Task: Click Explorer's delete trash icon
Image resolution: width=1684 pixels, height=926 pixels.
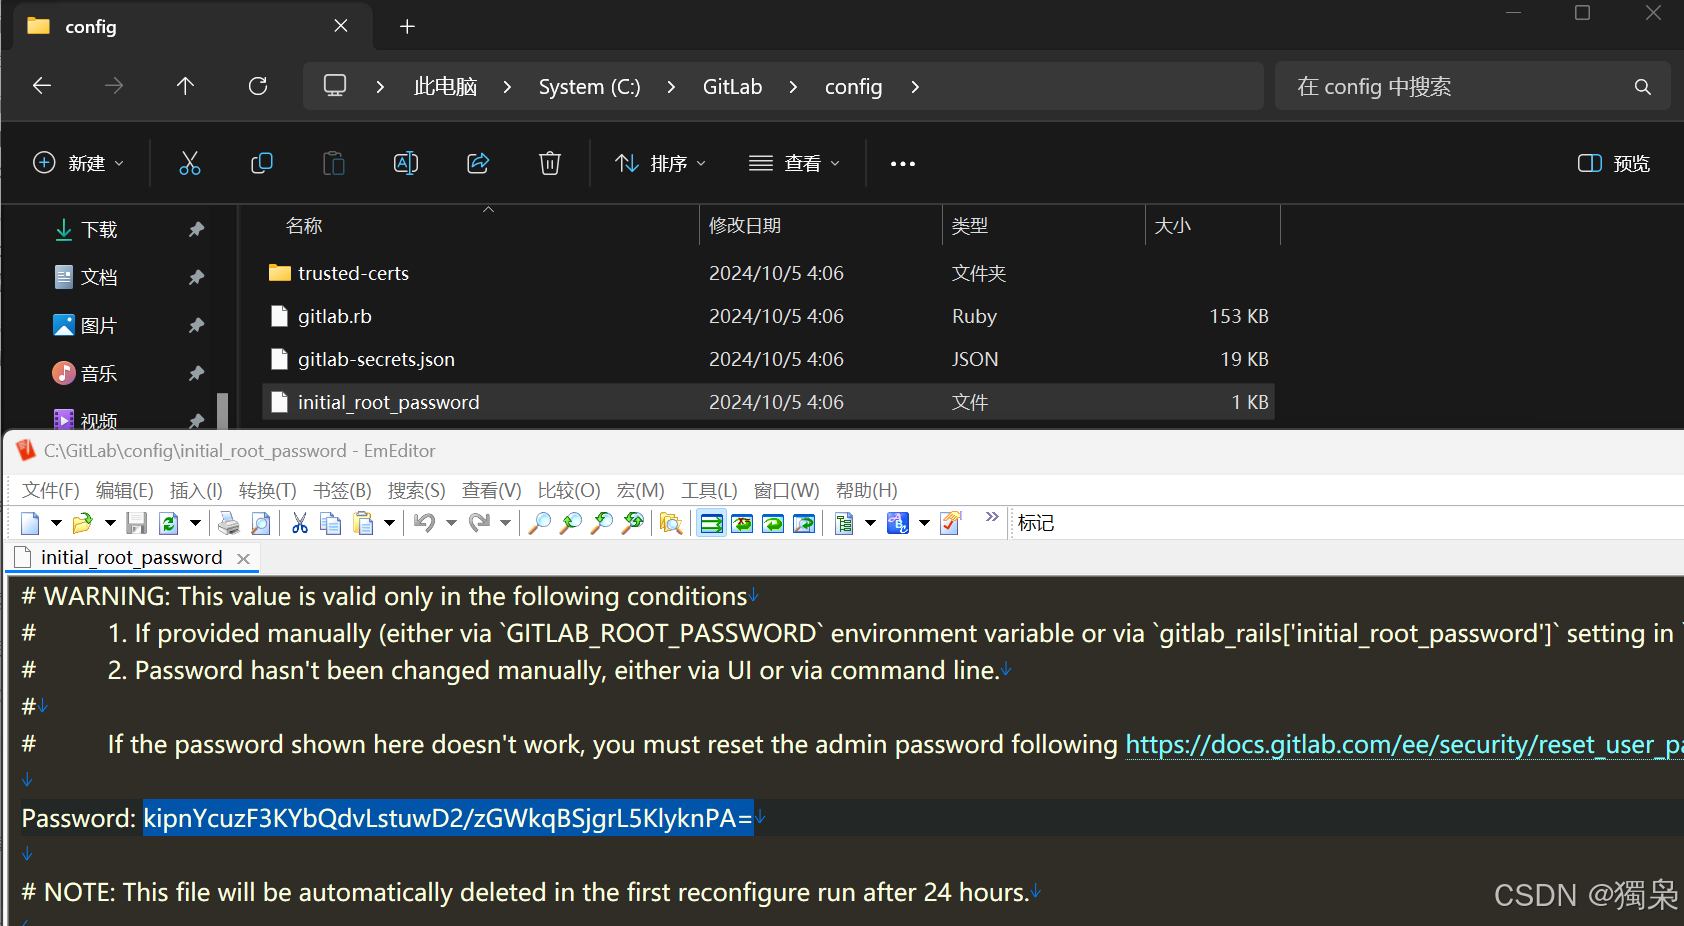Action: [550, 163]
